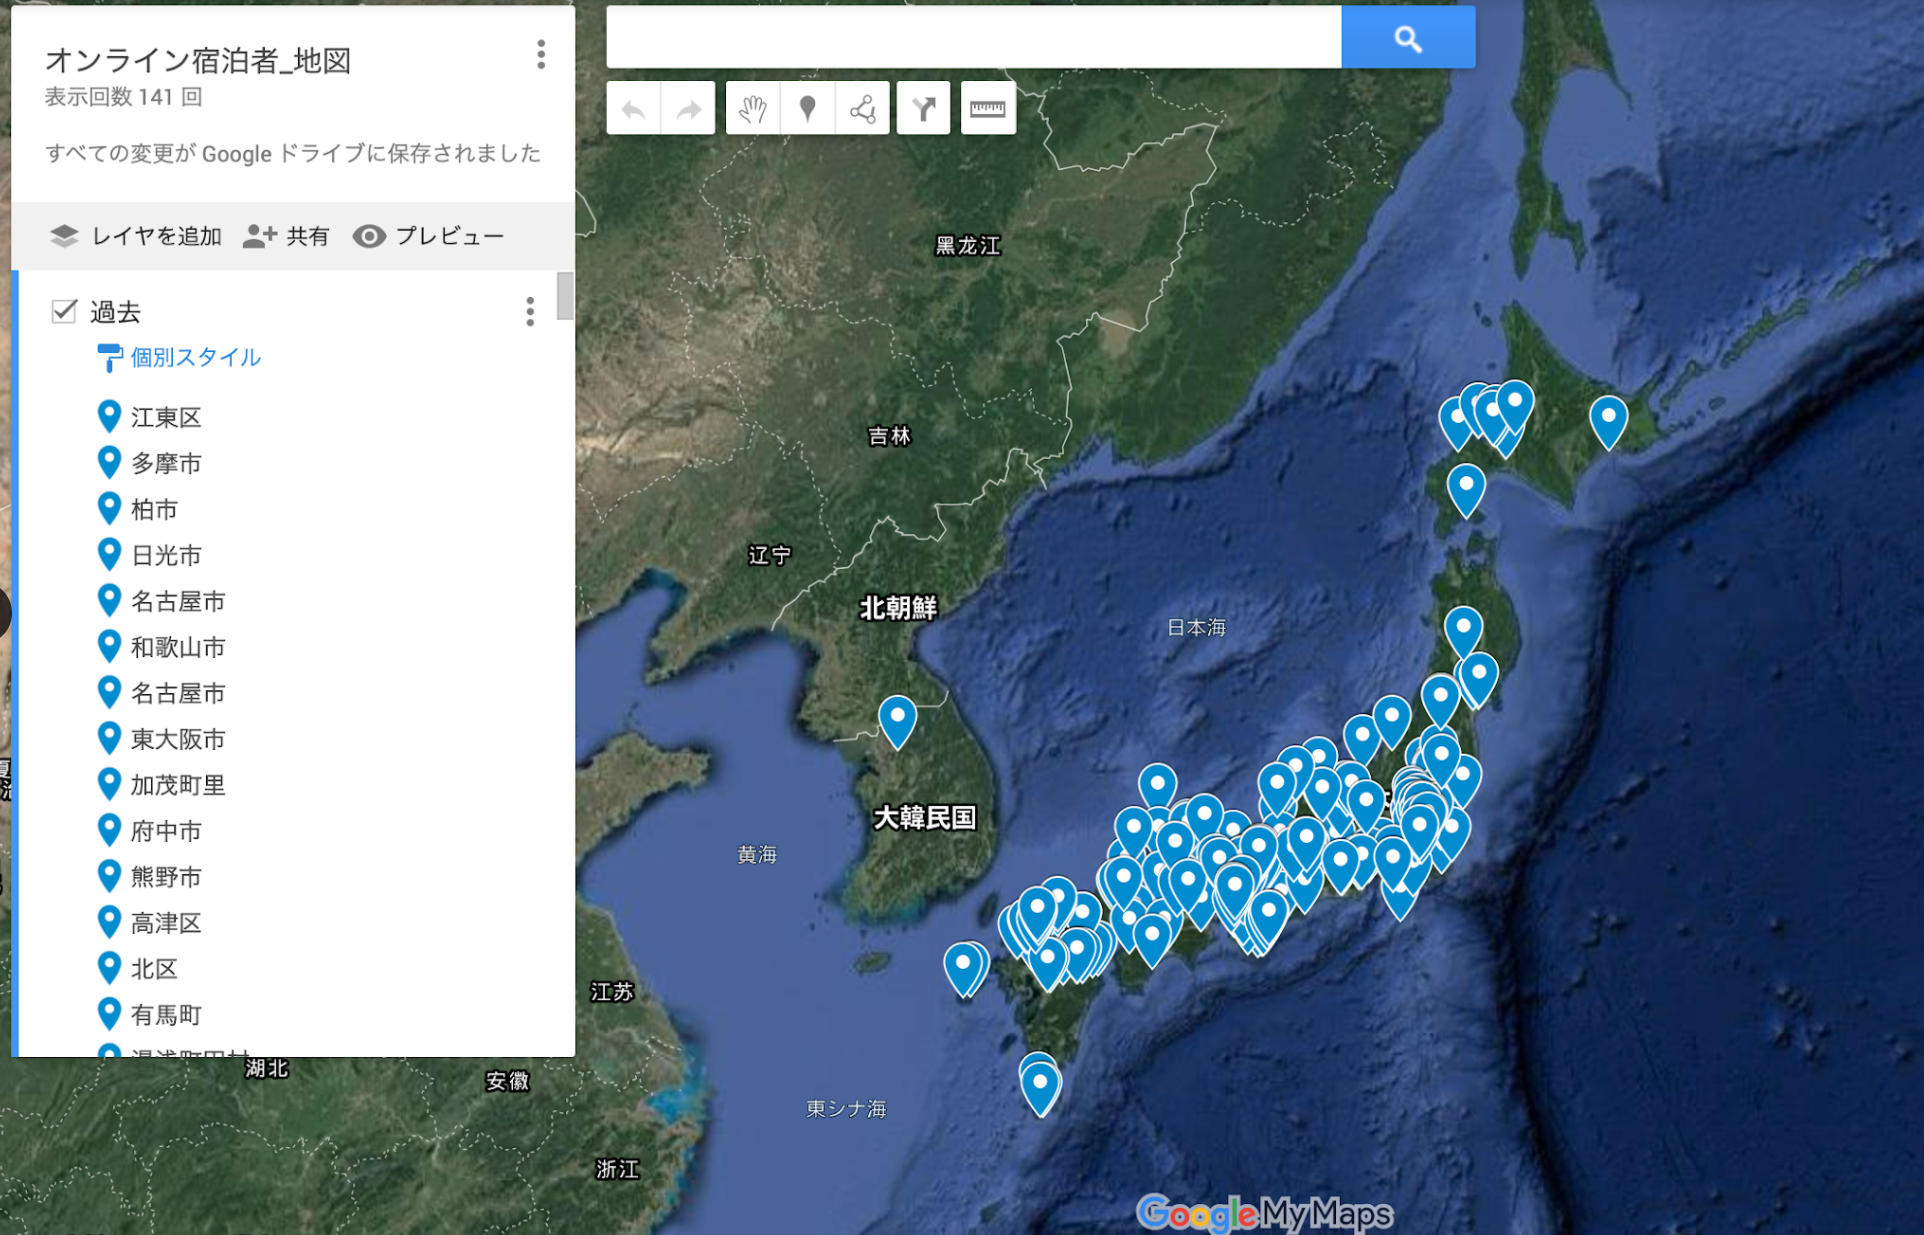Click 共有 to share the map

click(x=287, y=236)
